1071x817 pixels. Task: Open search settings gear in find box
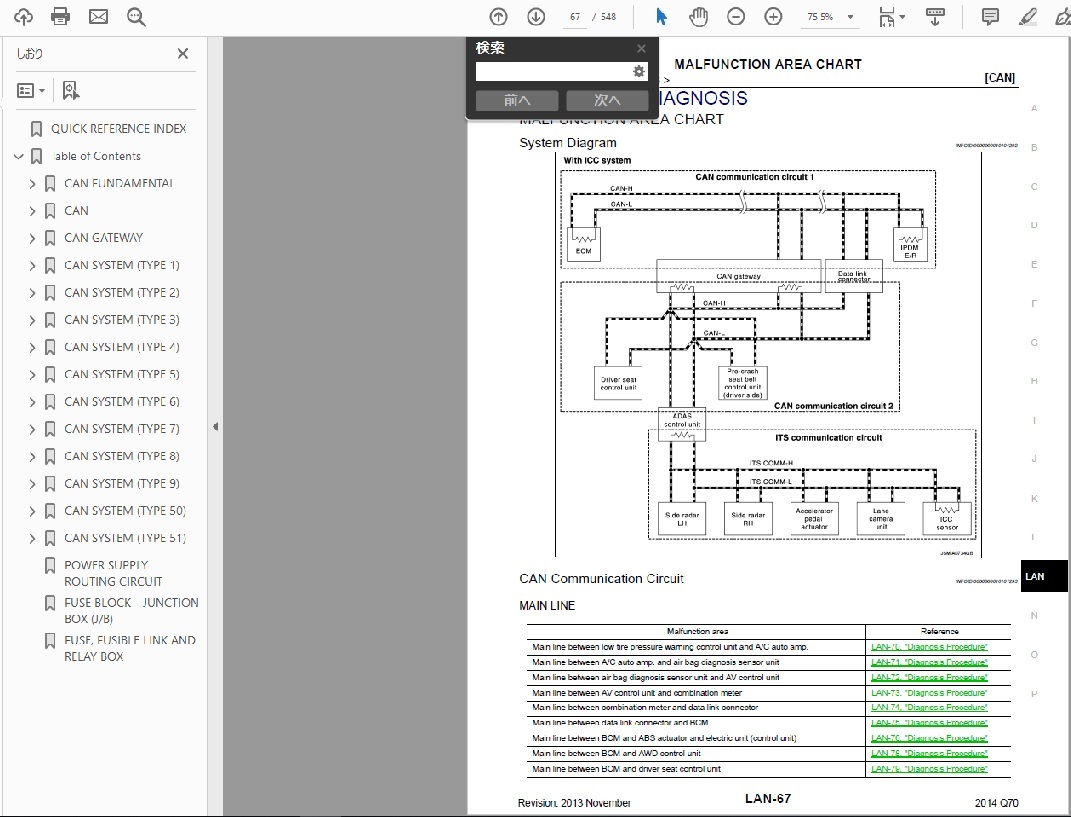(x=639, y=72)
